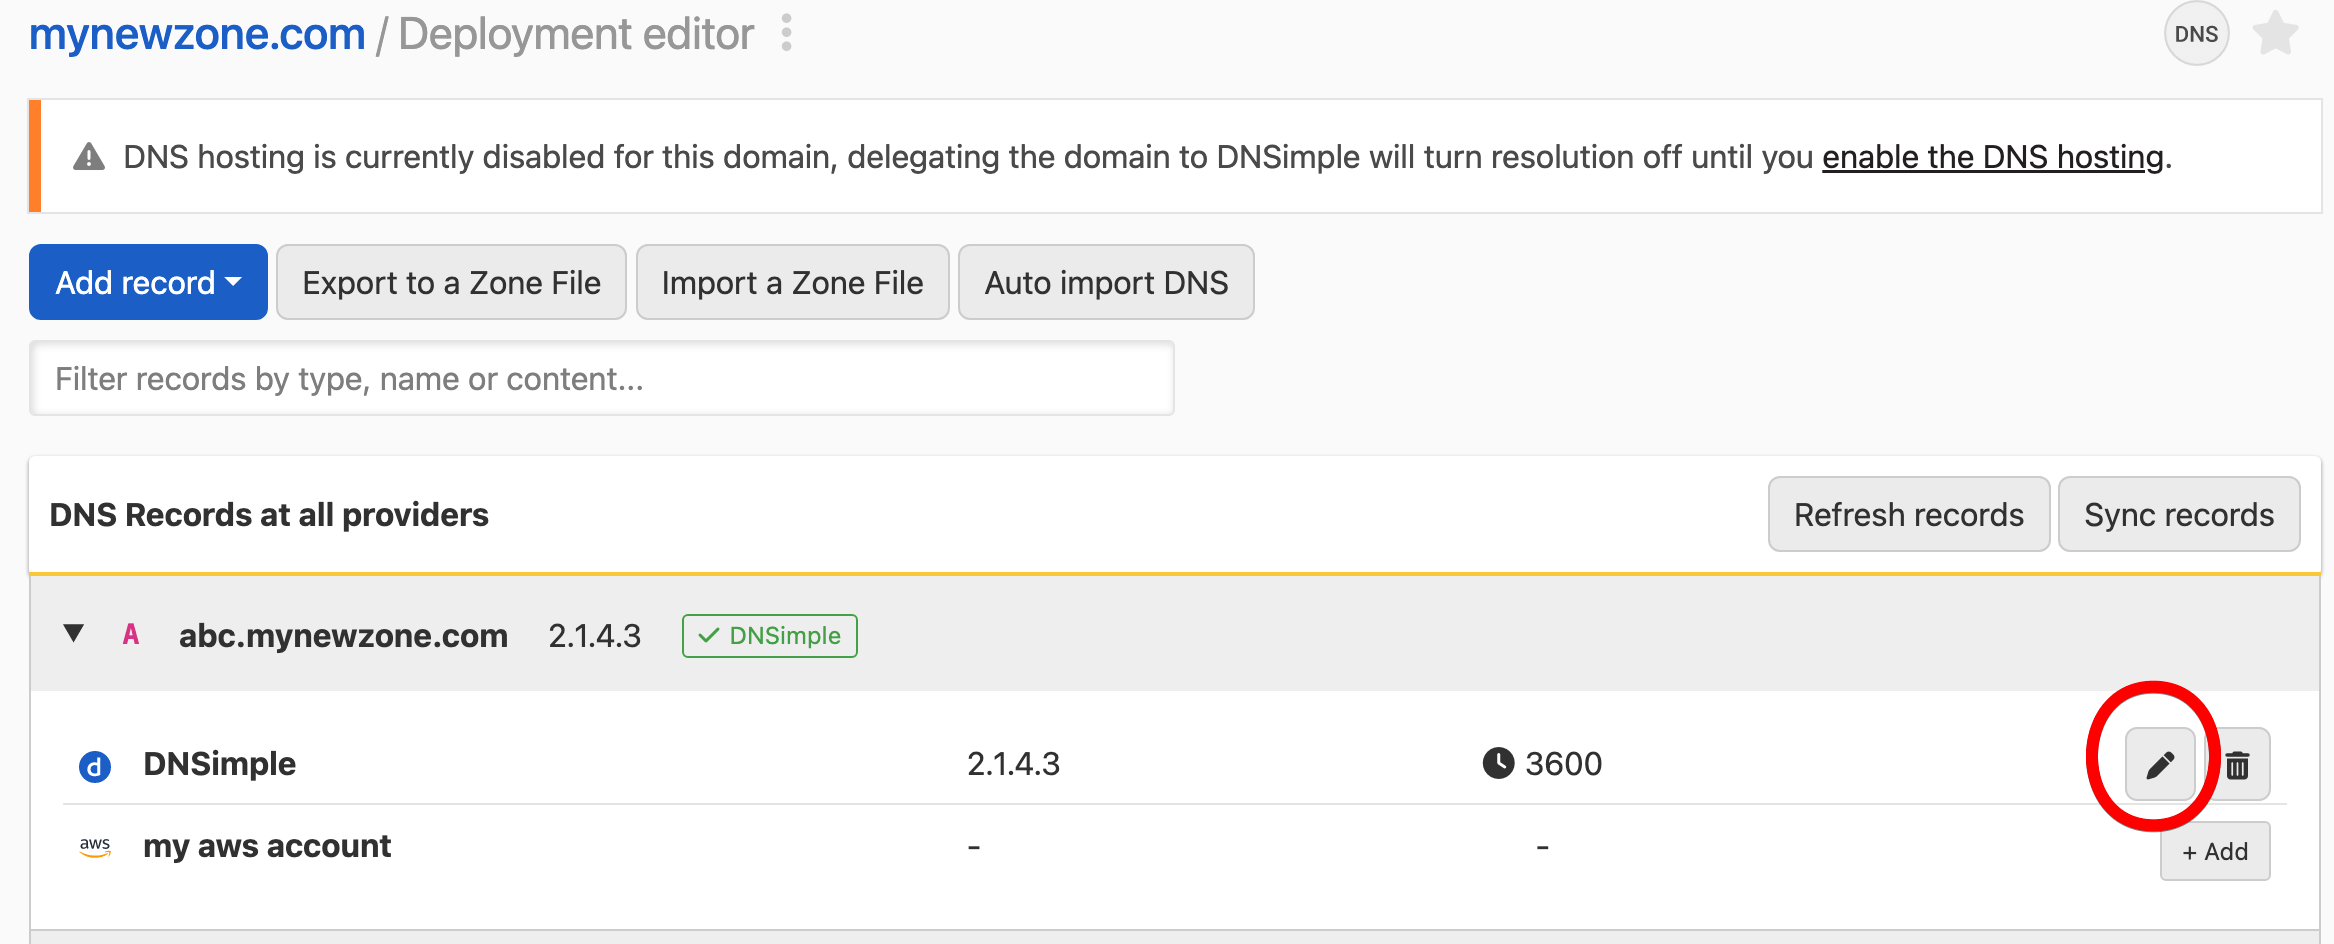Click Export to a Zone File

click(x=451, y=283)
